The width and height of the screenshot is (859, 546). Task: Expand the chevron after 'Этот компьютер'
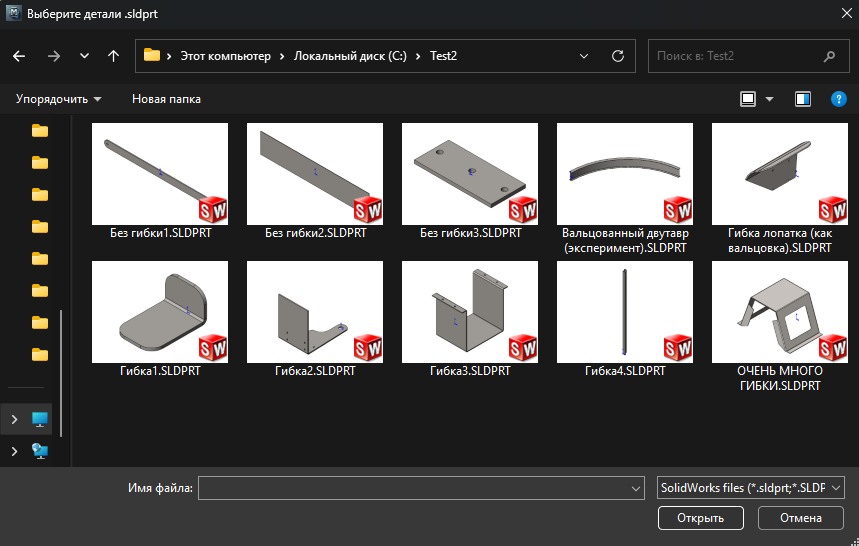click(282, 56)
